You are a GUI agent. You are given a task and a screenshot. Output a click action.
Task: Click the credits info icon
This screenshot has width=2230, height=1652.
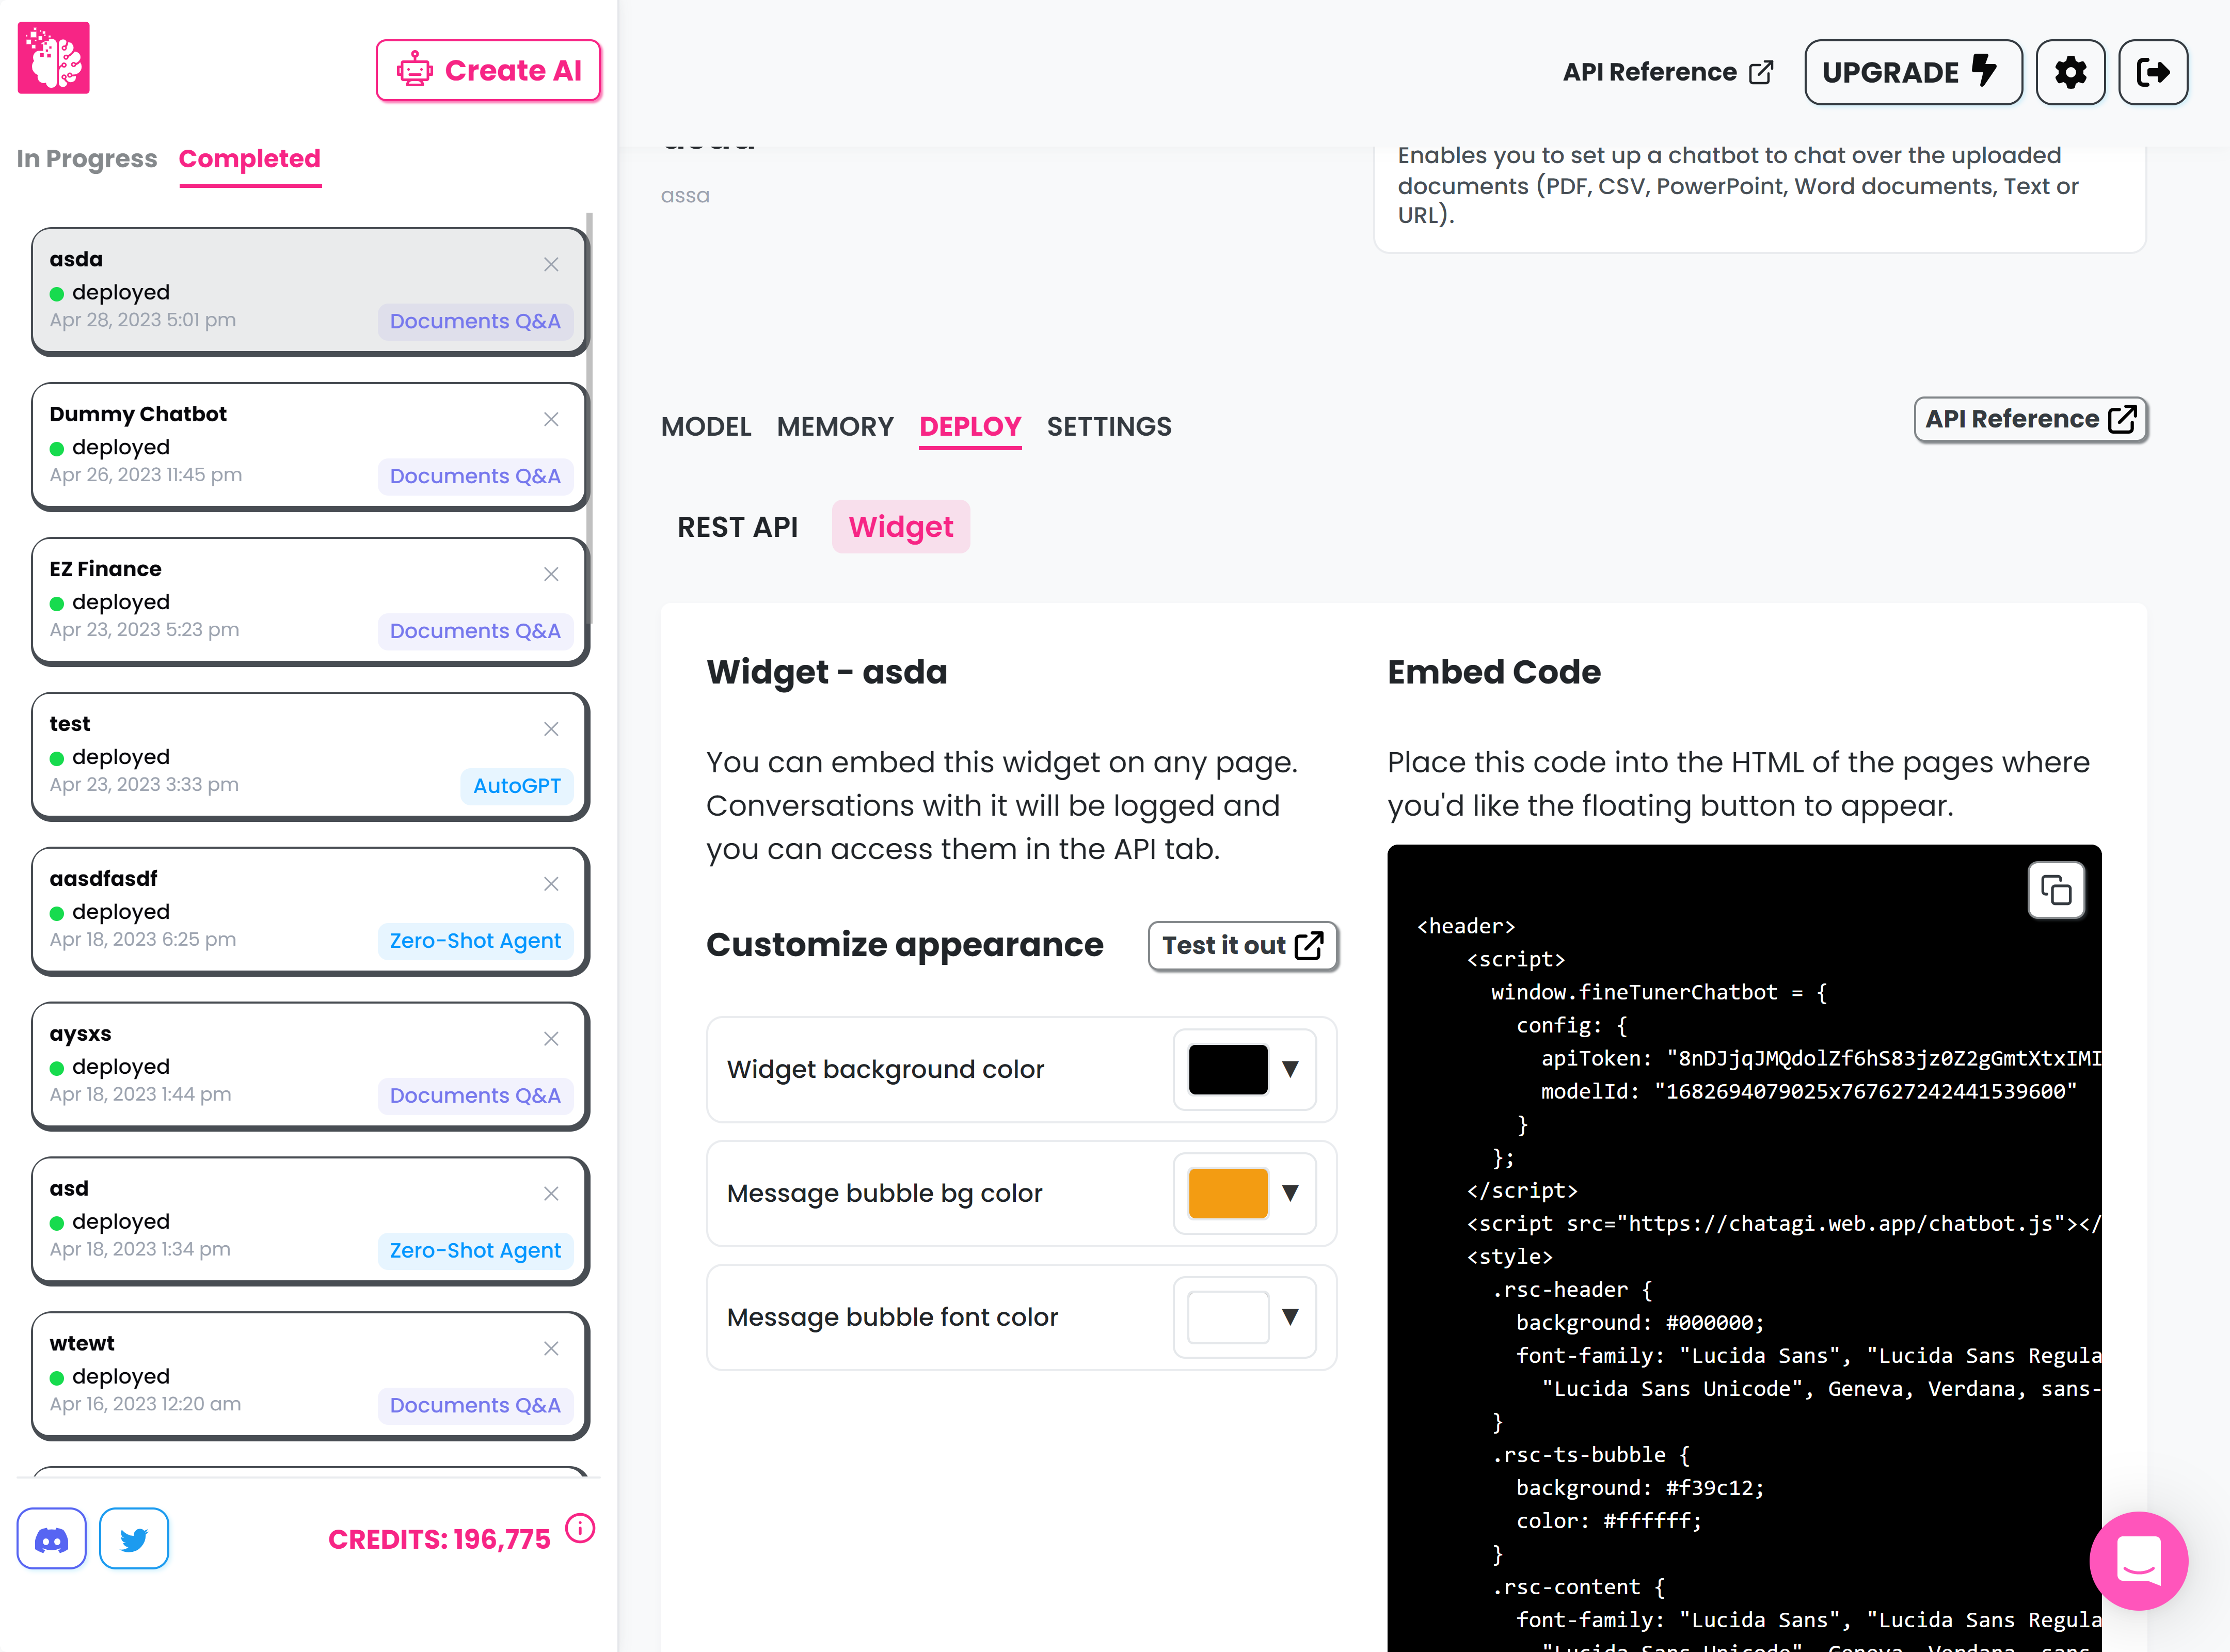[x=580, y=1528]
